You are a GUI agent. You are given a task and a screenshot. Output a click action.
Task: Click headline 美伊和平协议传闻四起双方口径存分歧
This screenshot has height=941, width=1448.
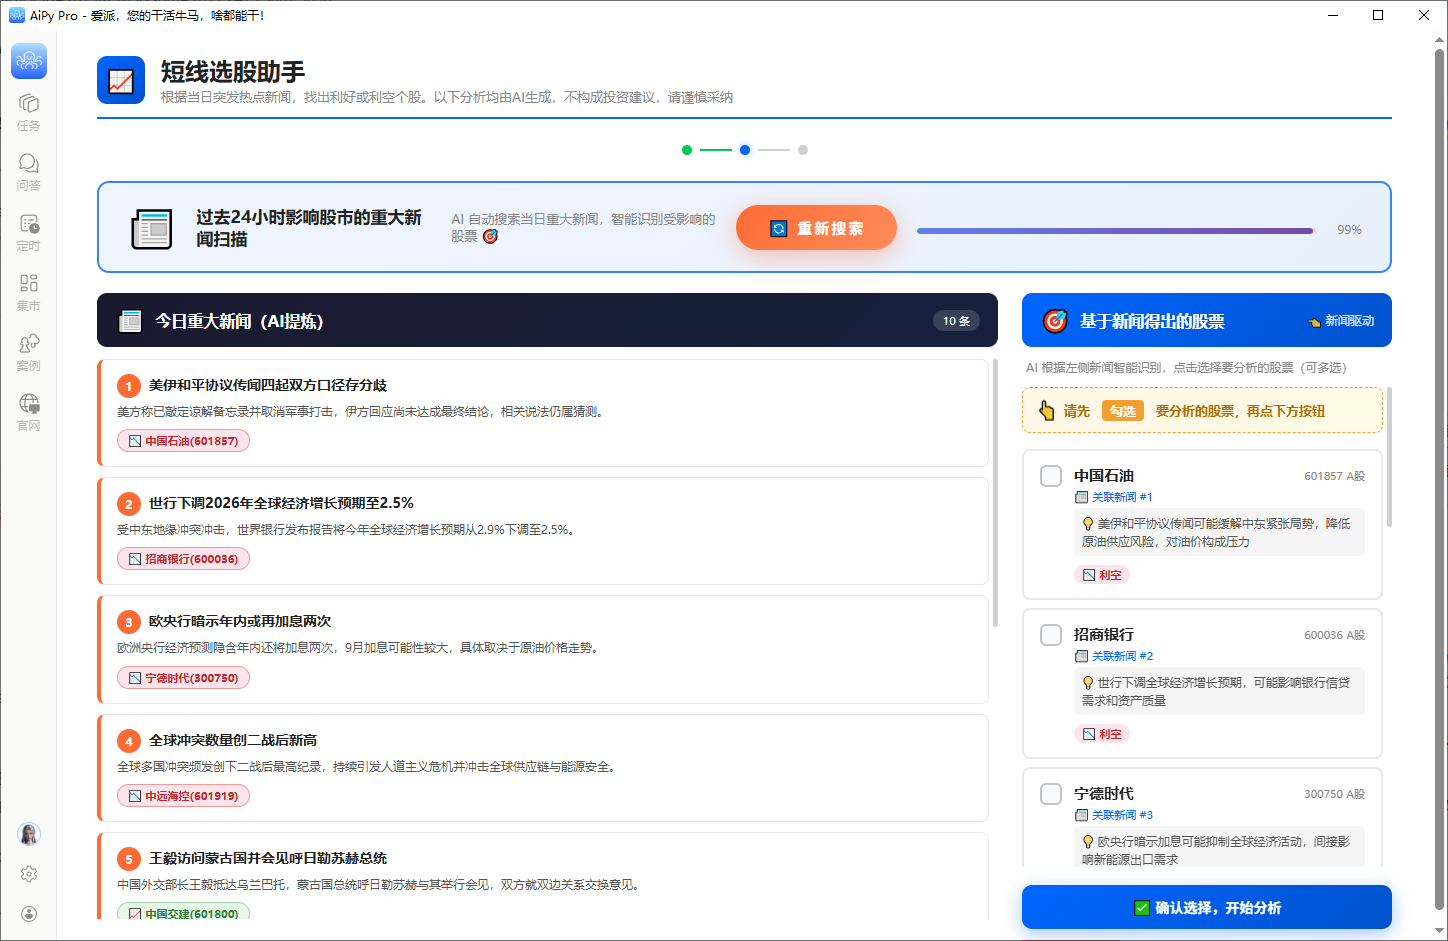coord(268,385)
